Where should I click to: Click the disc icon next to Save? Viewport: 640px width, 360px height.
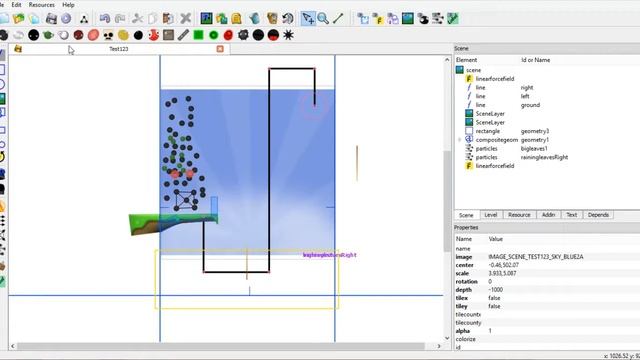(x=66, y=18)
